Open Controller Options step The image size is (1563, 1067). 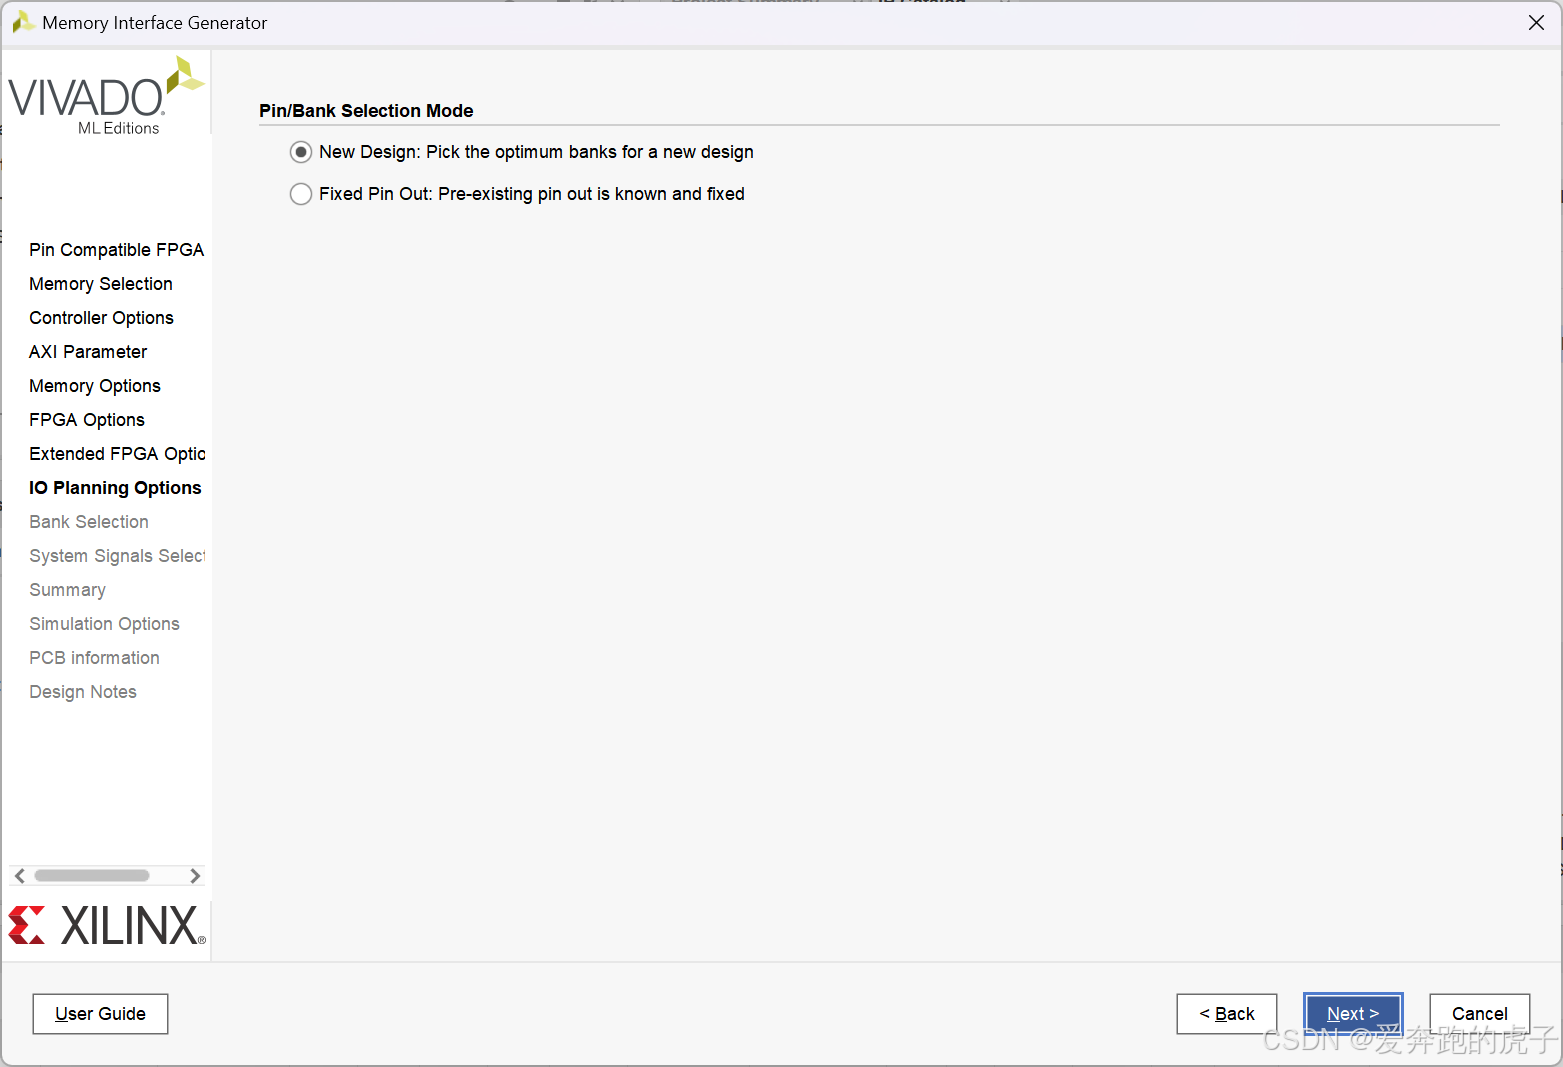click(102, 318)
